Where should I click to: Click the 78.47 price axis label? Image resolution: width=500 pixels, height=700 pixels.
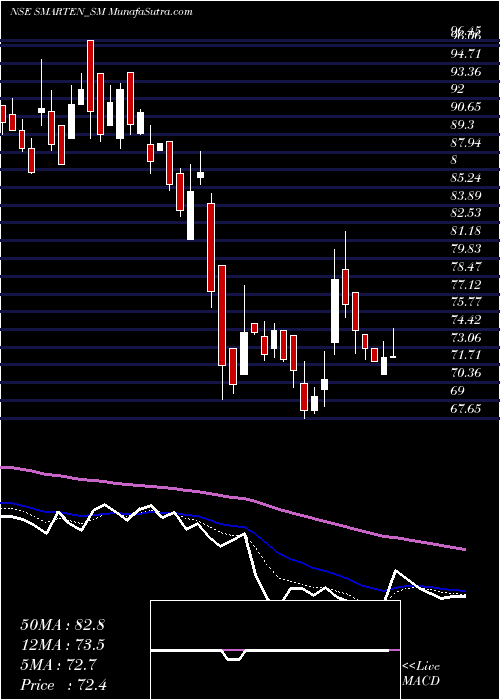[x=466, y=267]
